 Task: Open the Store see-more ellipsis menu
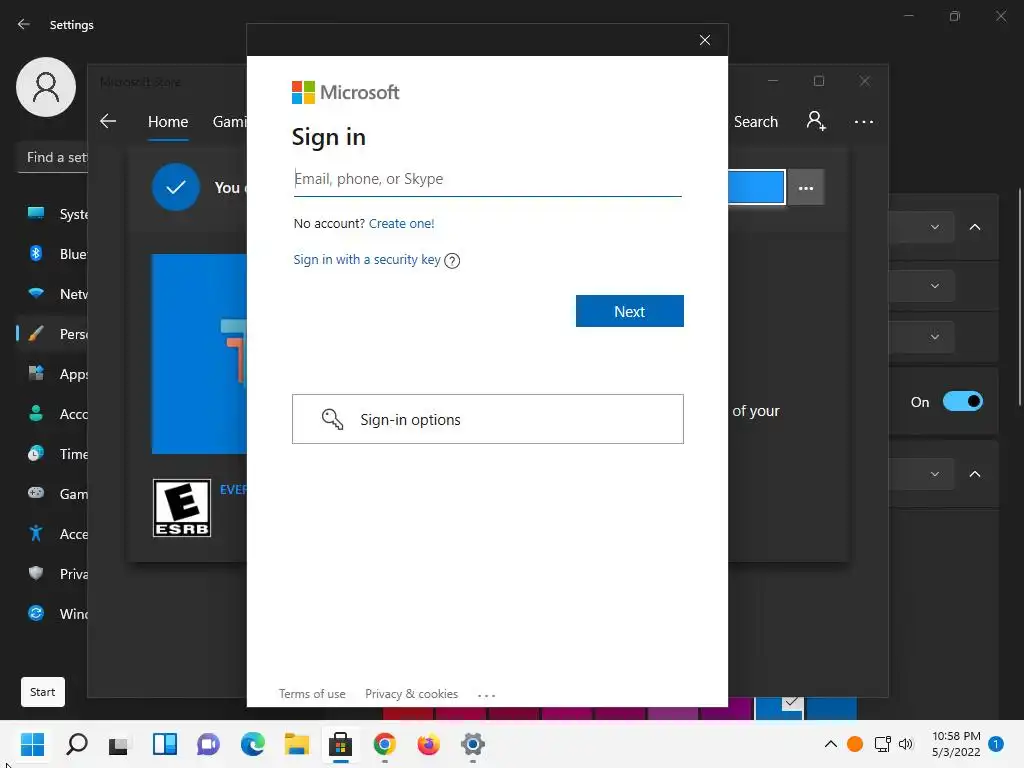[863, 122]
